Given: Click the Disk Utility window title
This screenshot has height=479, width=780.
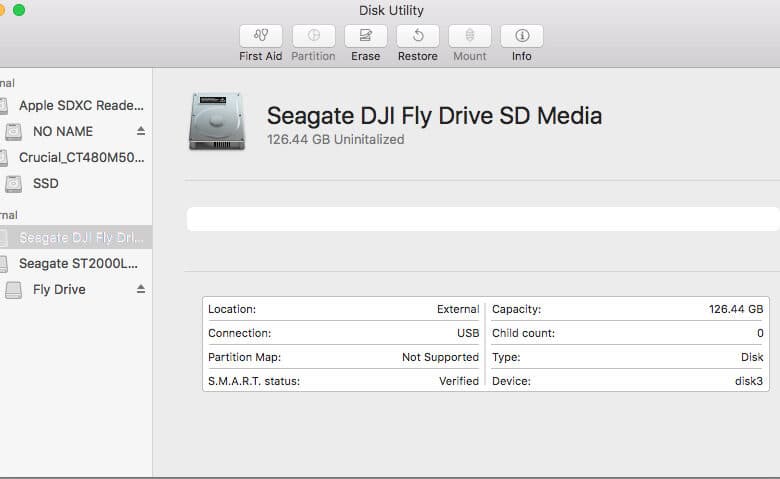Looking at the screenshot, I should click(391, 10).
